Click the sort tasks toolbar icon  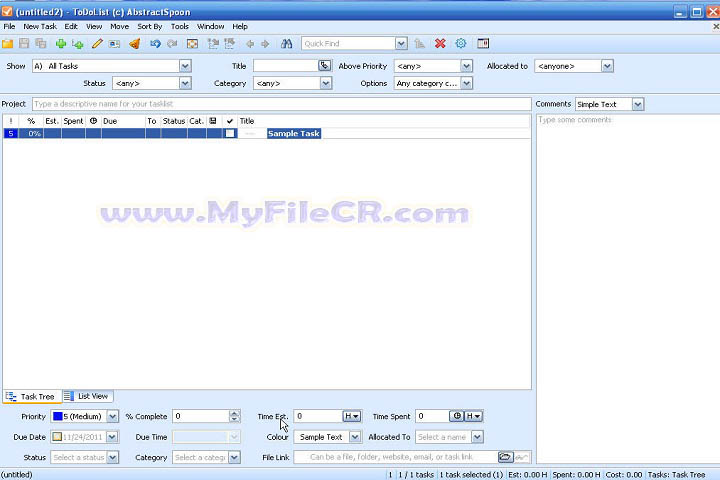point(419,44)
